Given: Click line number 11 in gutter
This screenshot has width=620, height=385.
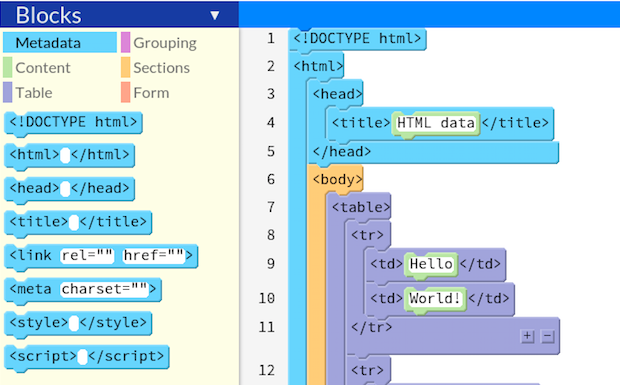Looking at the screenshot, I should [x=267, y=327].
